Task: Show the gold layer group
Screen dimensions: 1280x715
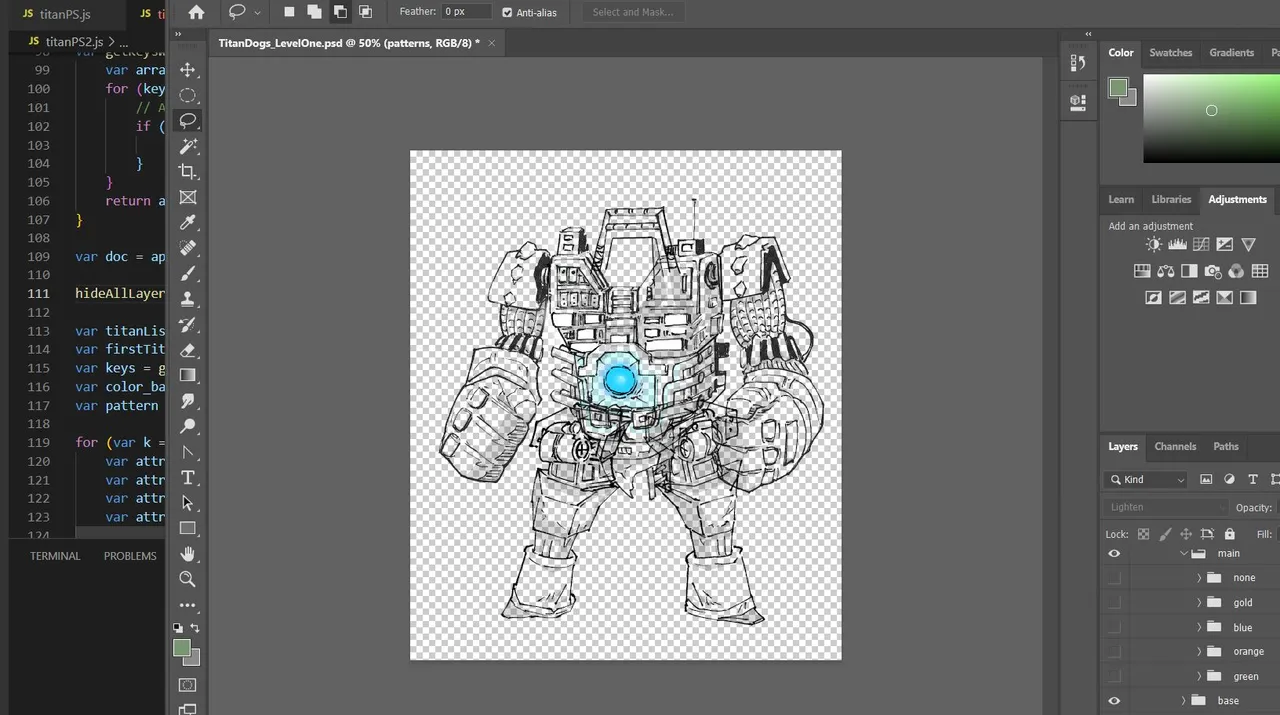Action: [x=1114, y=603]
